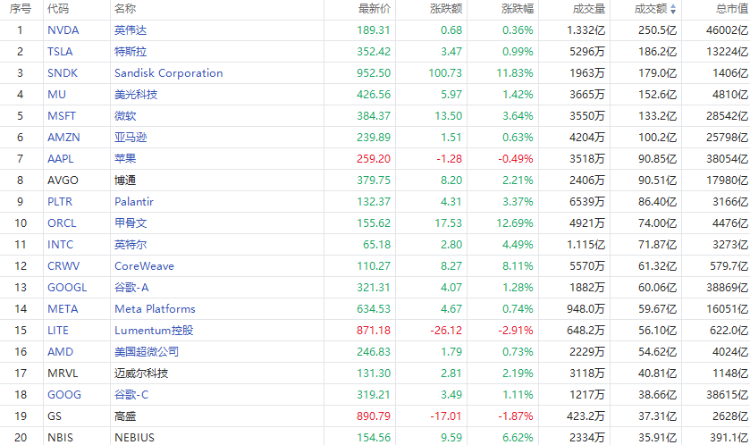Open the Palantir name link
This screenshot has width=750, height=445.
[x=134, y=202]
